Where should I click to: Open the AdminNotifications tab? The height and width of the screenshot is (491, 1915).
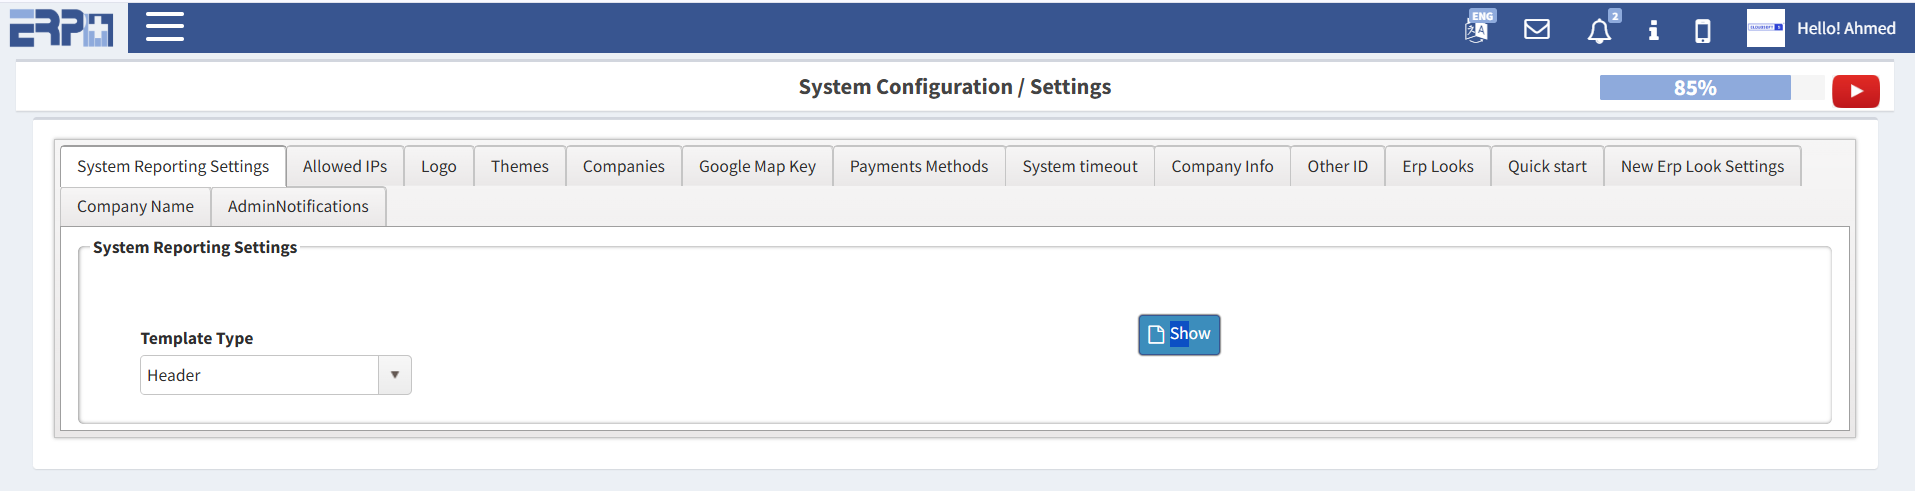(298, 206)
